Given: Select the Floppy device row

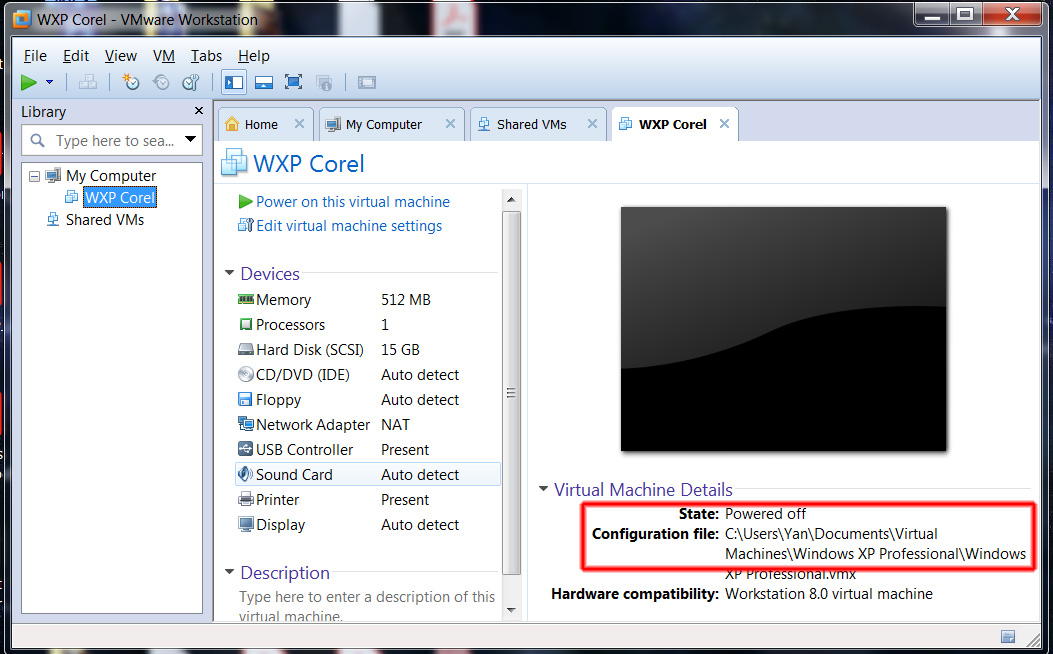Looking at the screenshot, I should [367, 400].
